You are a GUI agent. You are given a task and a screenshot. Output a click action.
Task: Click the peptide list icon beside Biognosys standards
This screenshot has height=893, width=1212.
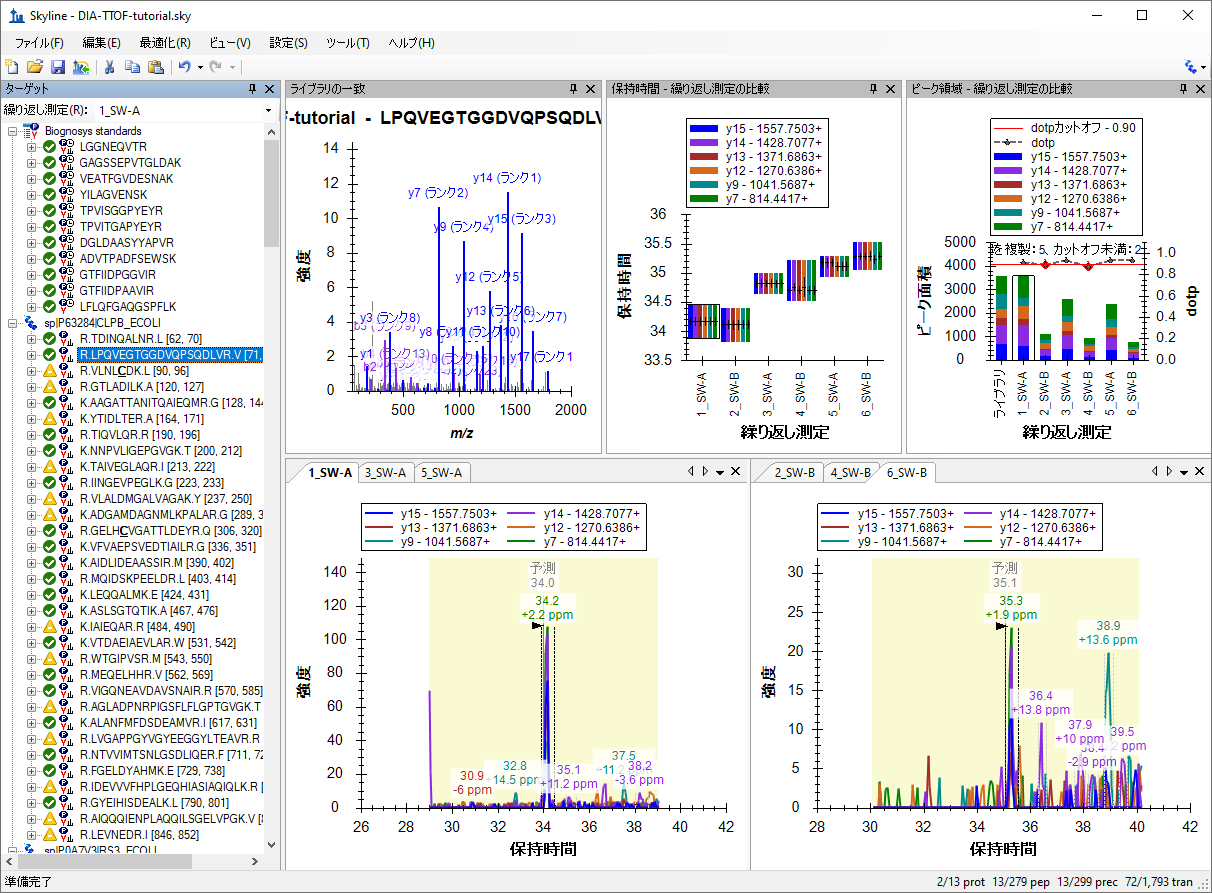pos(32,131)
